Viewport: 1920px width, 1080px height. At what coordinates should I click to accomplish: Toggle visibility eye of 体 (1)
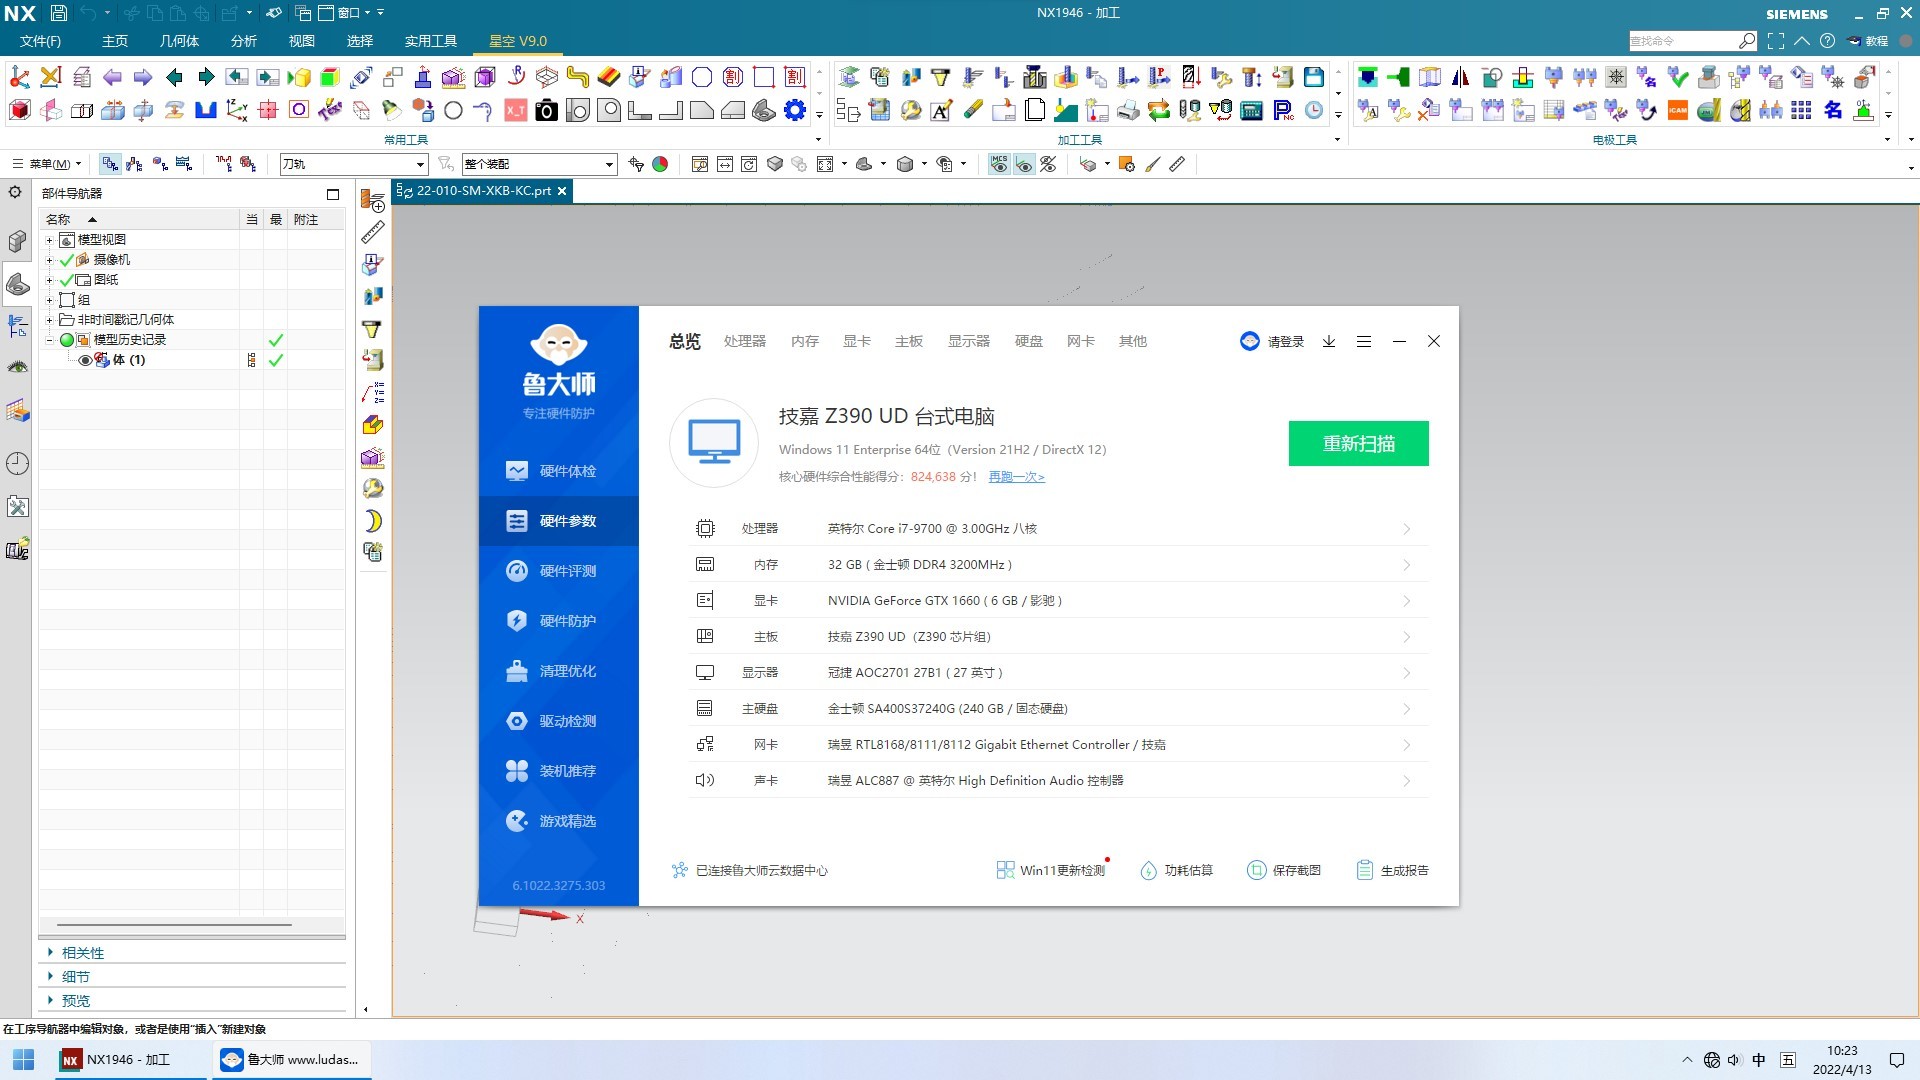[85, 360]
